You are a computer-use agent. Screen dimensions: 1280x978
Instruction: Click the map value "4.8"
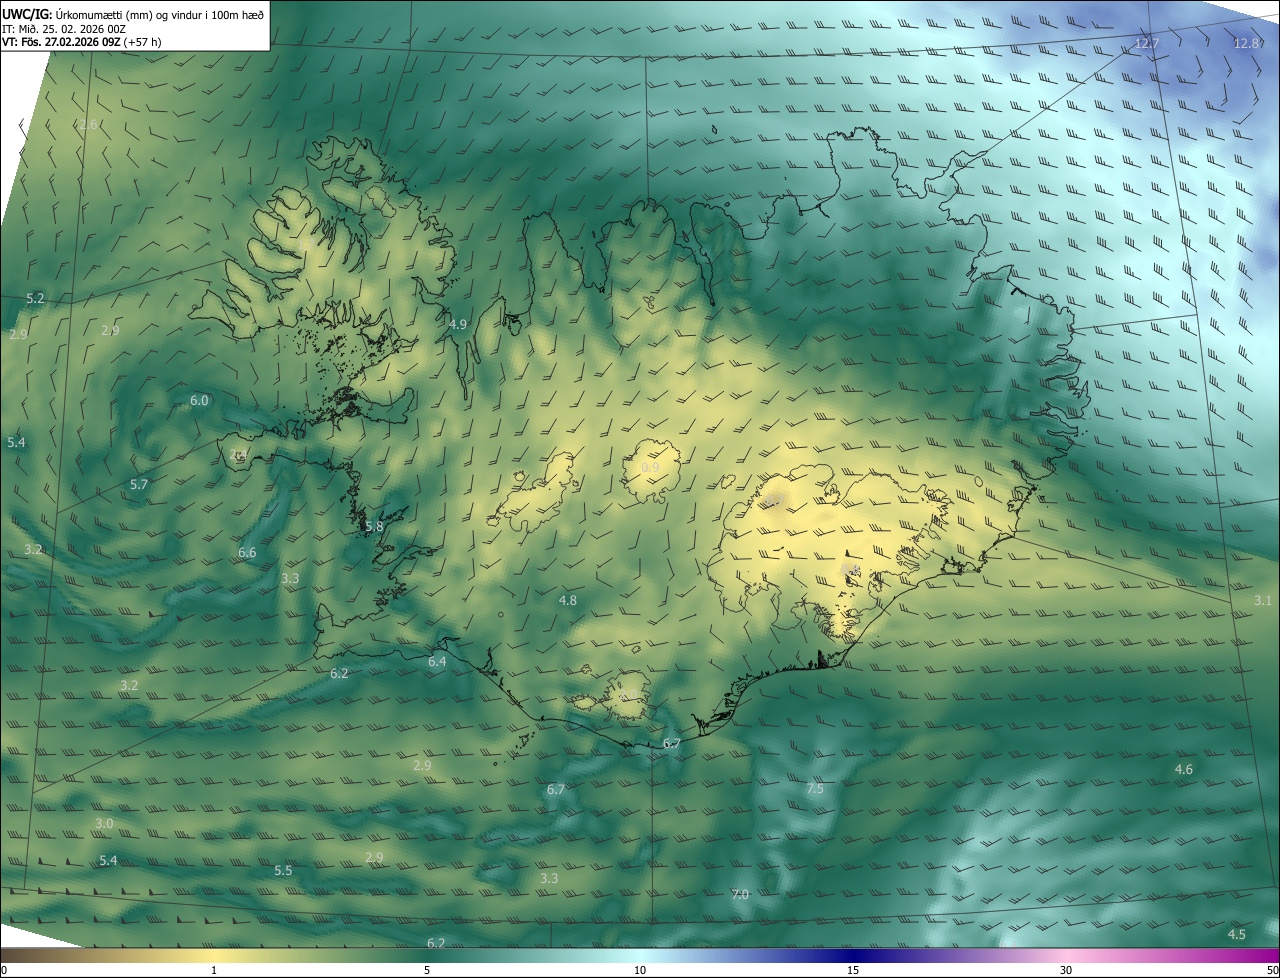coord(568,600)
